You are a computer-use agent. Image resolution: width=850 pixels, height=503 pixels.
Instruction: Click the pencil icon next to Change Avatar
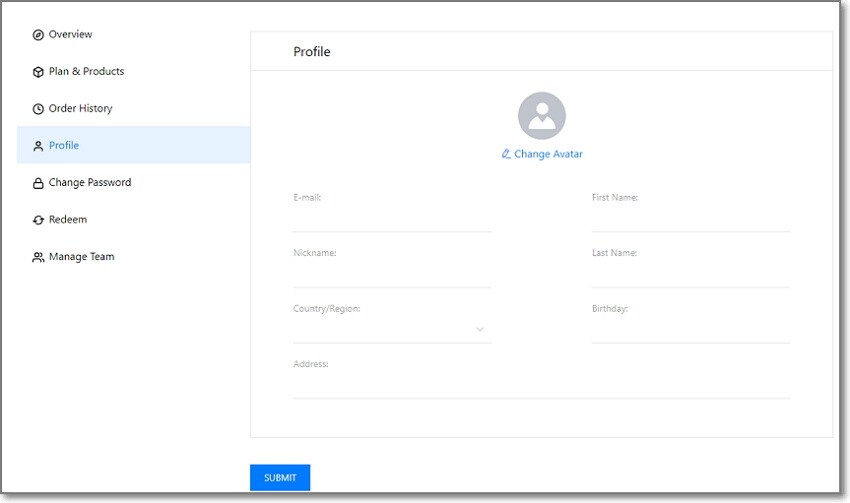(506, 154)
